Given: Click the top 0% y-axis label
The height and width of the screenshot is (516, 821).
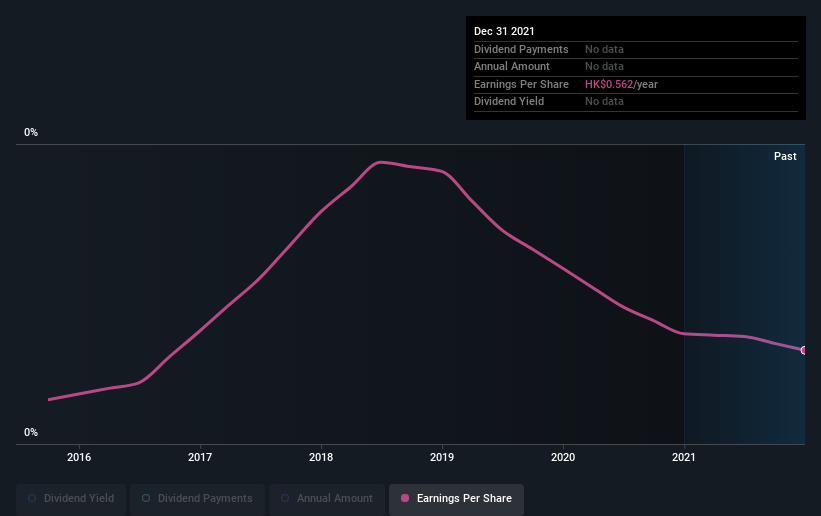Looking at the screenshot, I should pyautogui.click(x=31, y=133).
